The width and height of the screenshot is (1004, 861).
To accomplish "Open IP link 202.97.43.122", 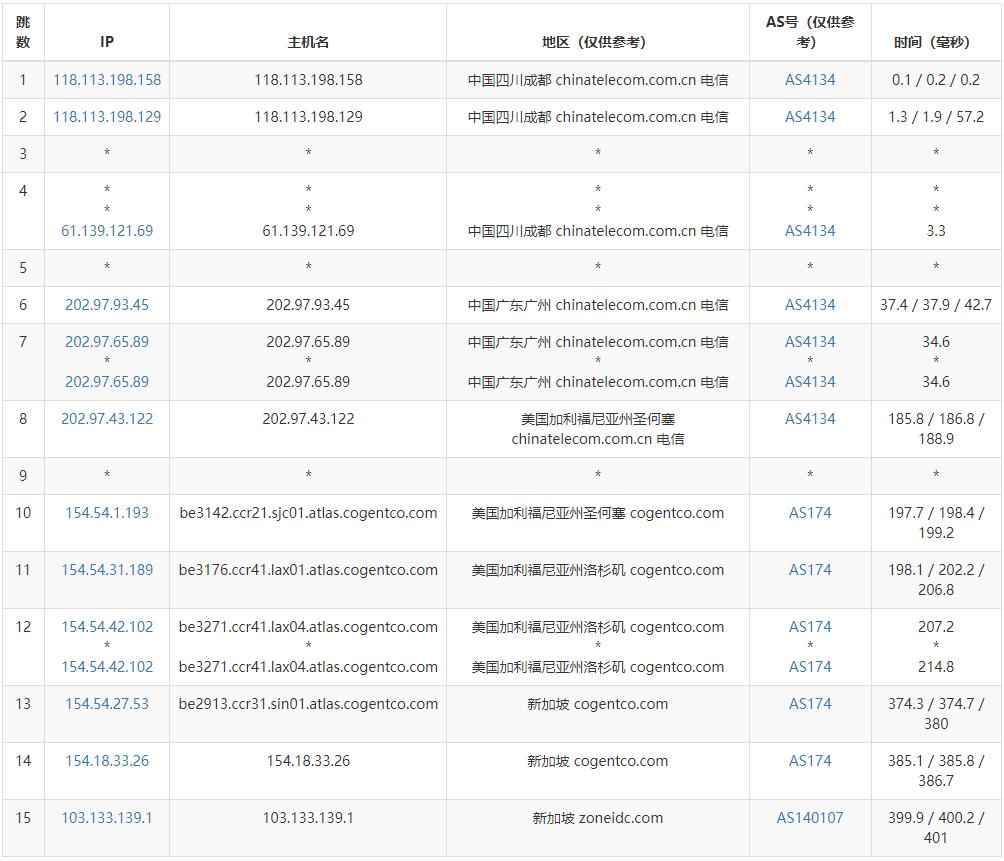I will [107, 419].
